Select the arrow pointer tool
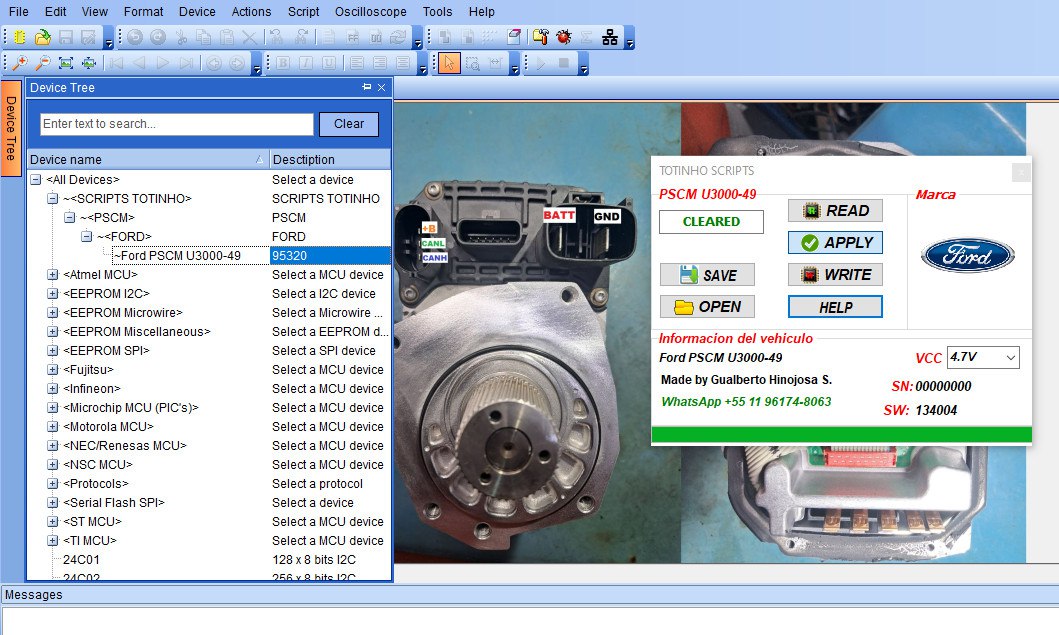1059x635 pixels. tap(449, 63)
